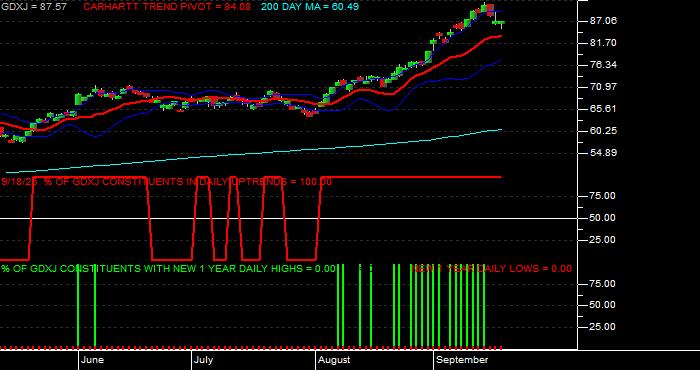
Task: Click the August date axis label
Action: pos(334,360)
